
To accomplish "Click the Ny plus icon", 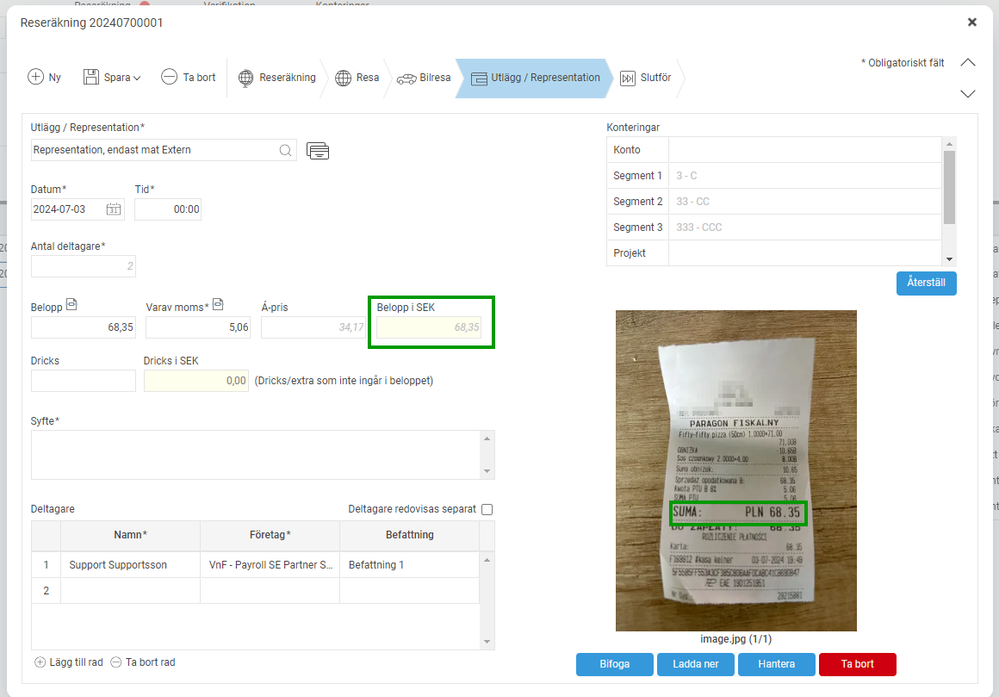I will [x=36, y=77].
